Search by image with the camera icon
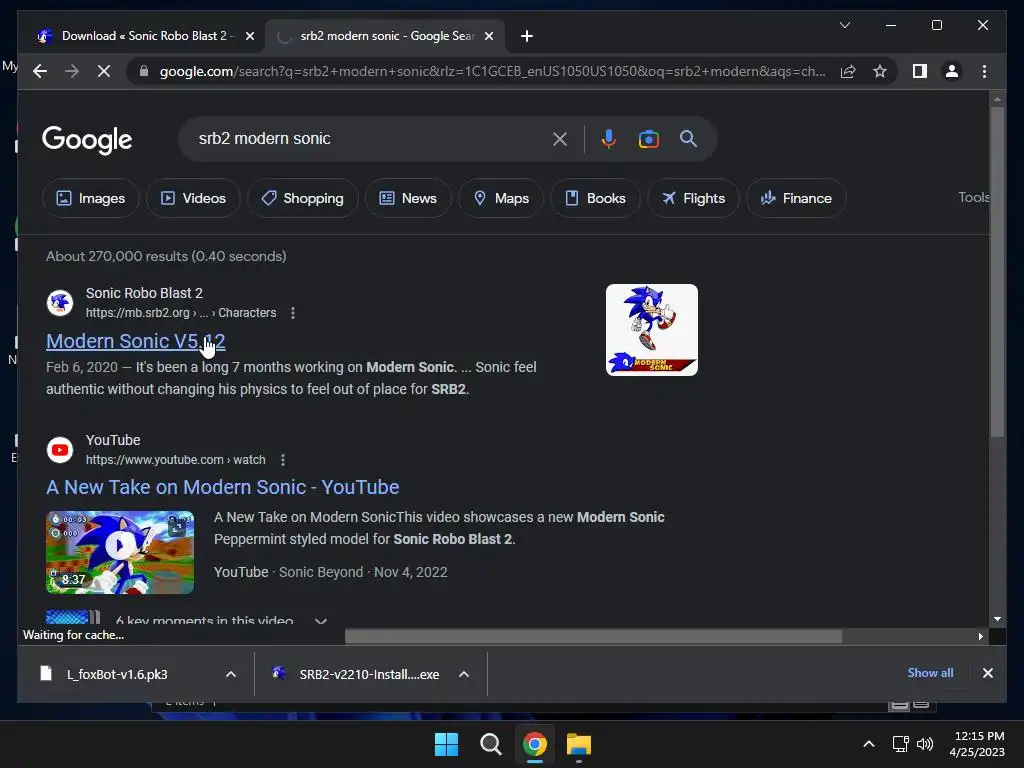 (648, 139)
